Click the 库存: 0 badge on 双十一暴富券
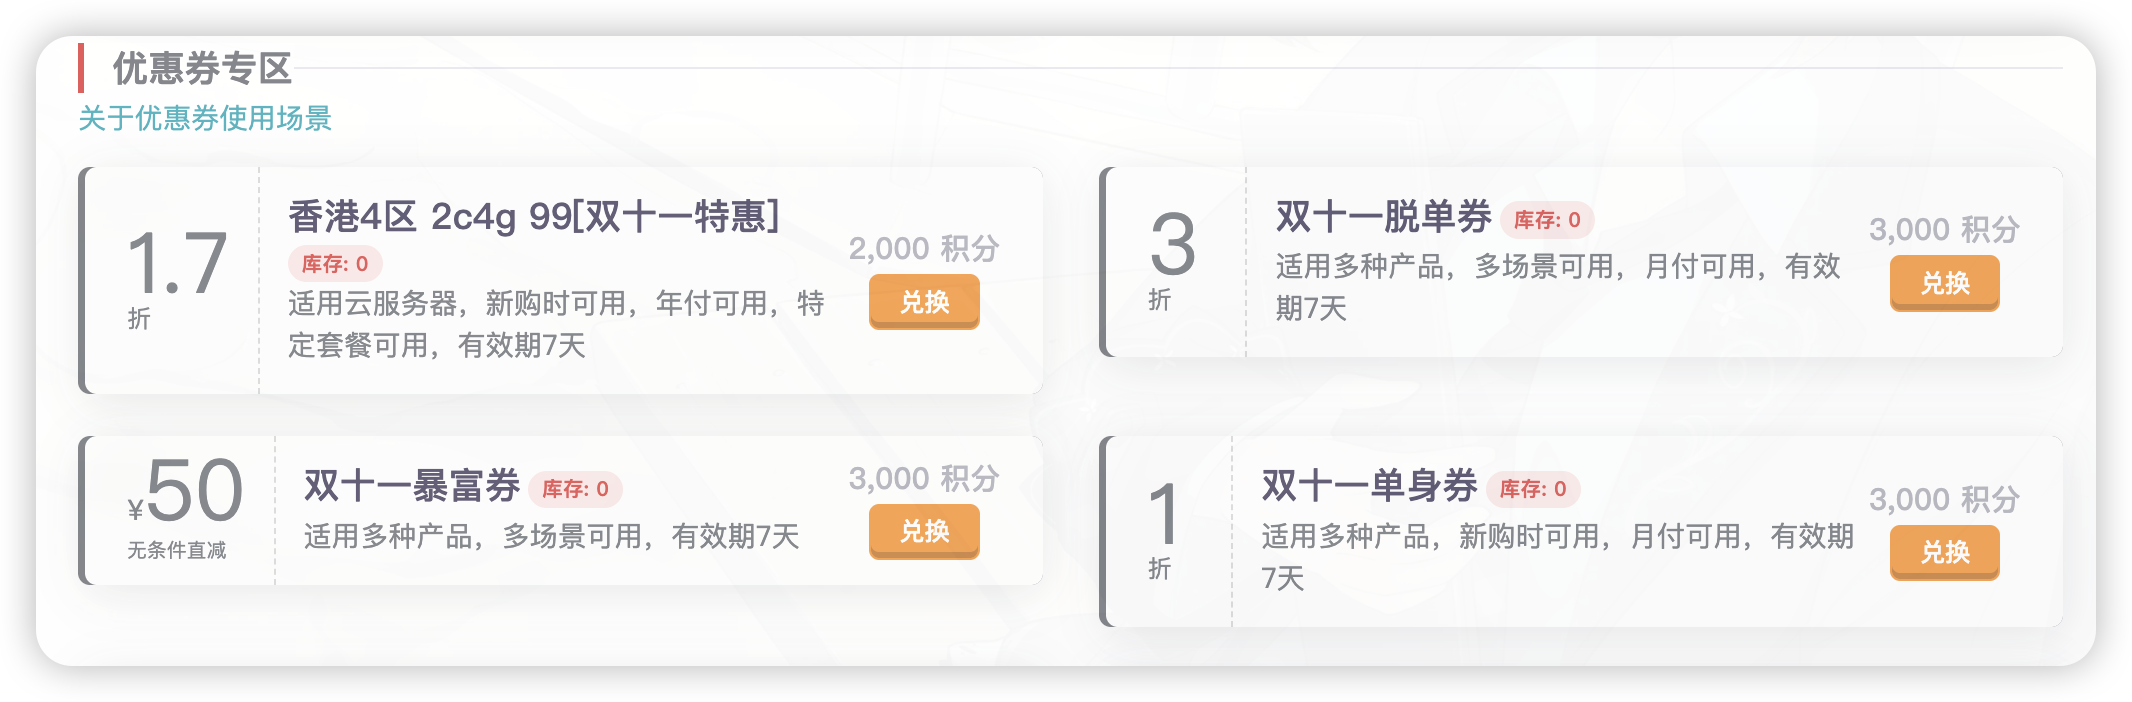 tap(575, 489)
